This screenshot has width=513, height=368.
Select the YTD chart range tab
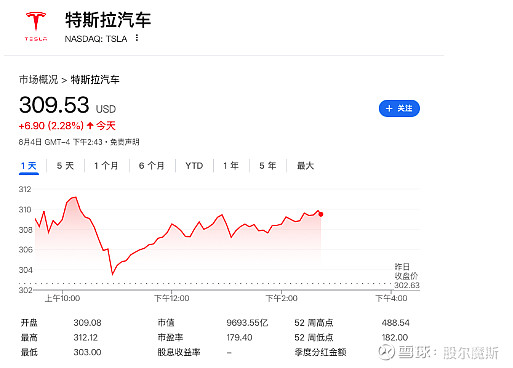(194, 166)
